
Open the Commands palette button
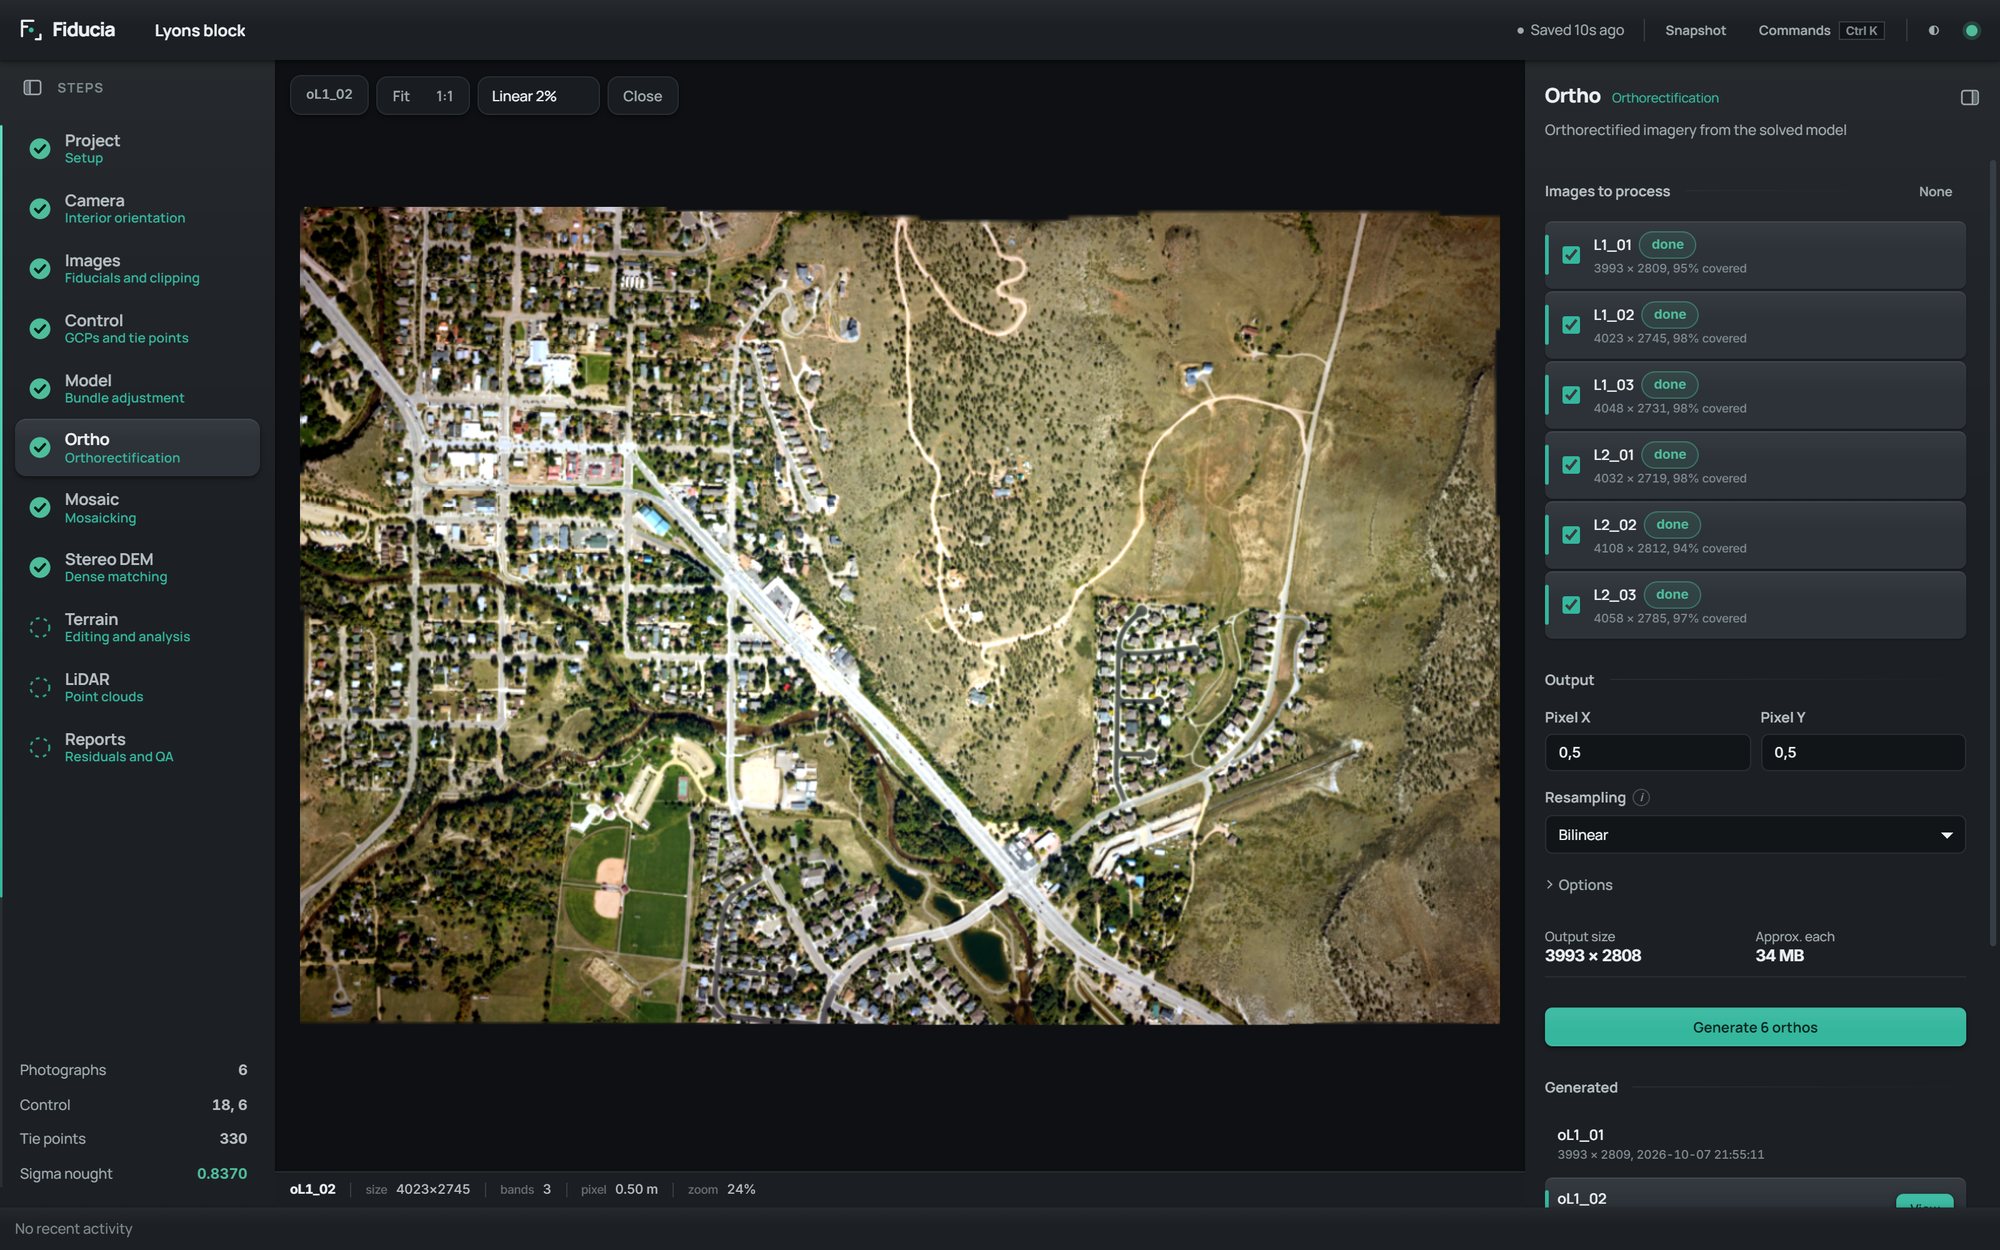click(1821, 30)
